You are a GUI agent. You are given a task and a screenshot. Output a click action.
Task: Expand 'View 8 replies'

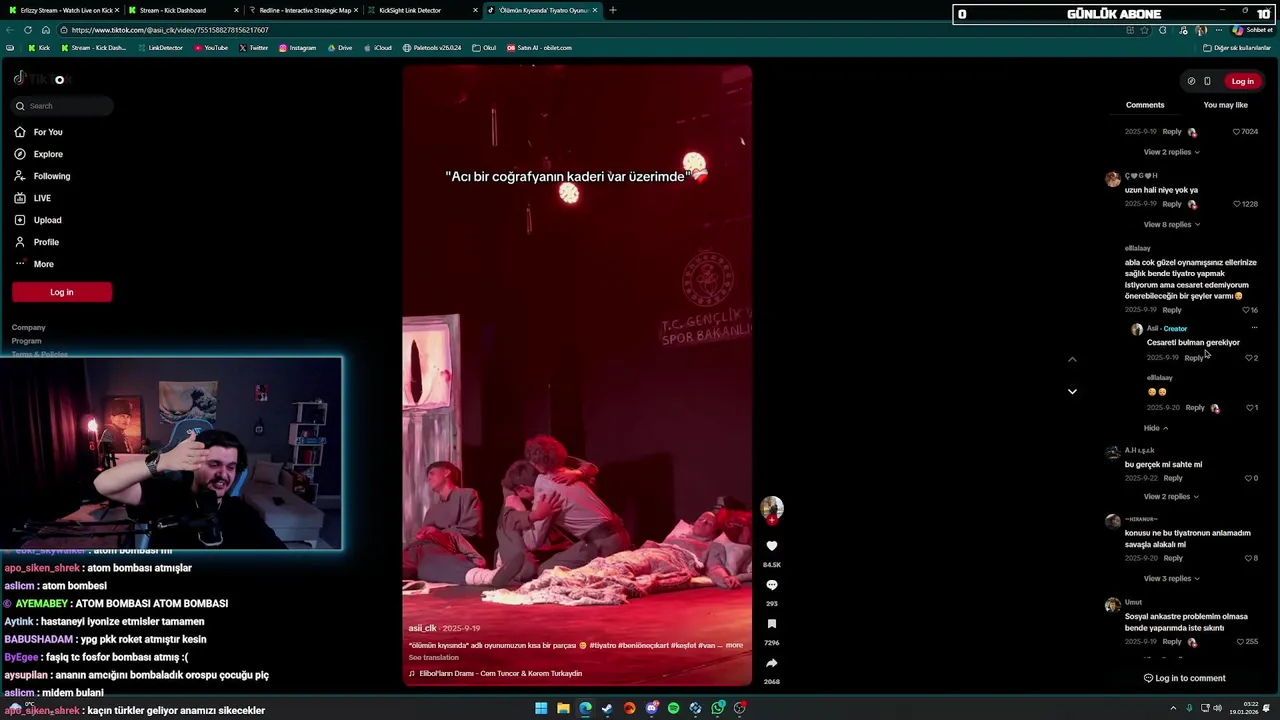coord(1171,224)
